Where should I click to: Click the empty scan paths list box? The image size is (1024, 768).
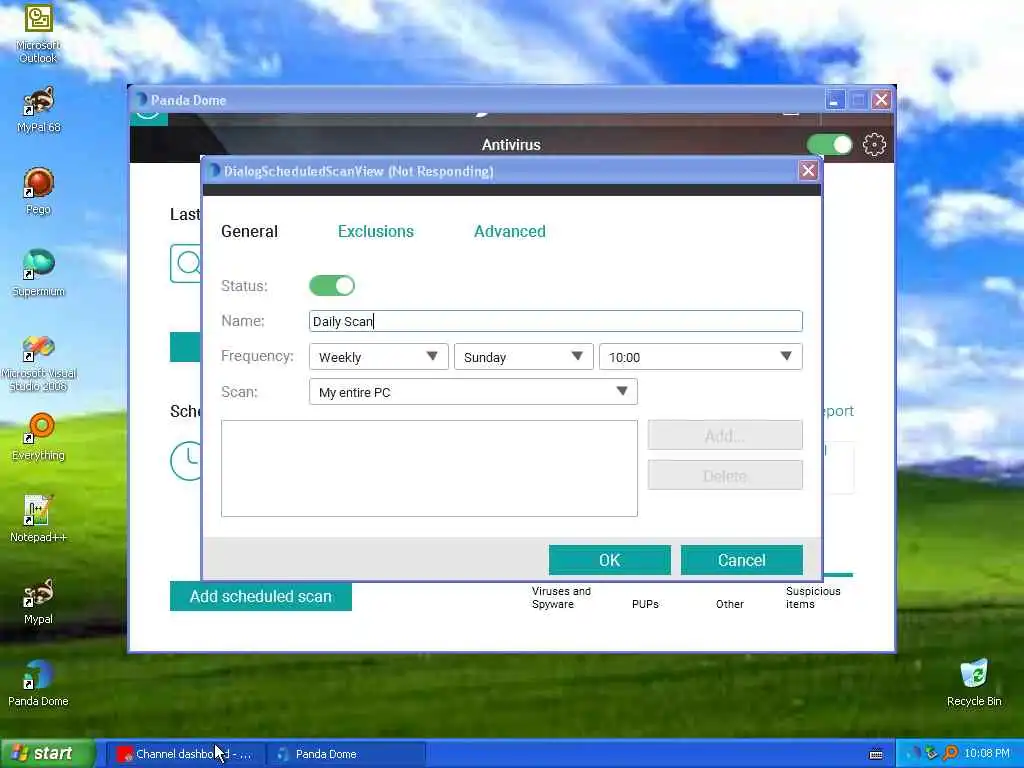[x=429, y=468]
